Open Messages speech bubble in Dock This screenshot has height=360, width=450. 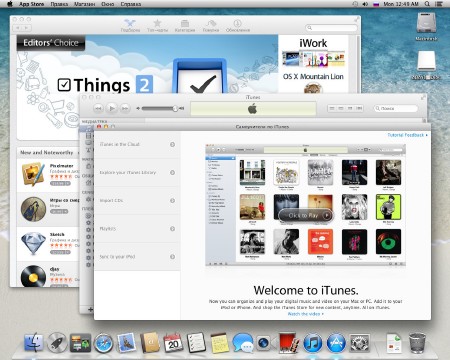pyautogui.click(x=243, y=343)
